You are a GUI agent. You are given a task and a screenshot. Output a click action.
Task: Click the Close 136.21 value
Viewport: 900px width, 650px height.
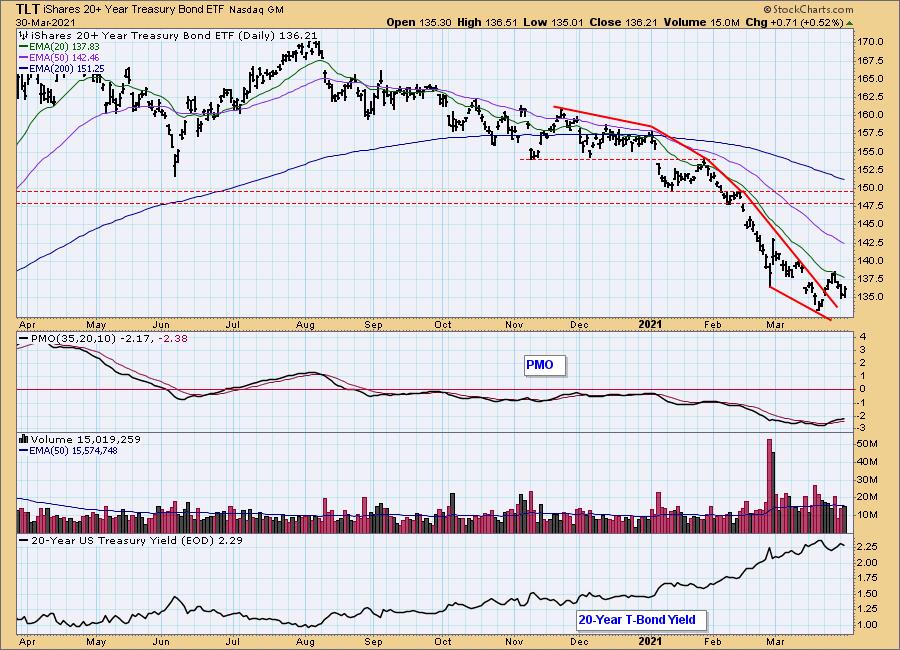(x=623, y=22)
